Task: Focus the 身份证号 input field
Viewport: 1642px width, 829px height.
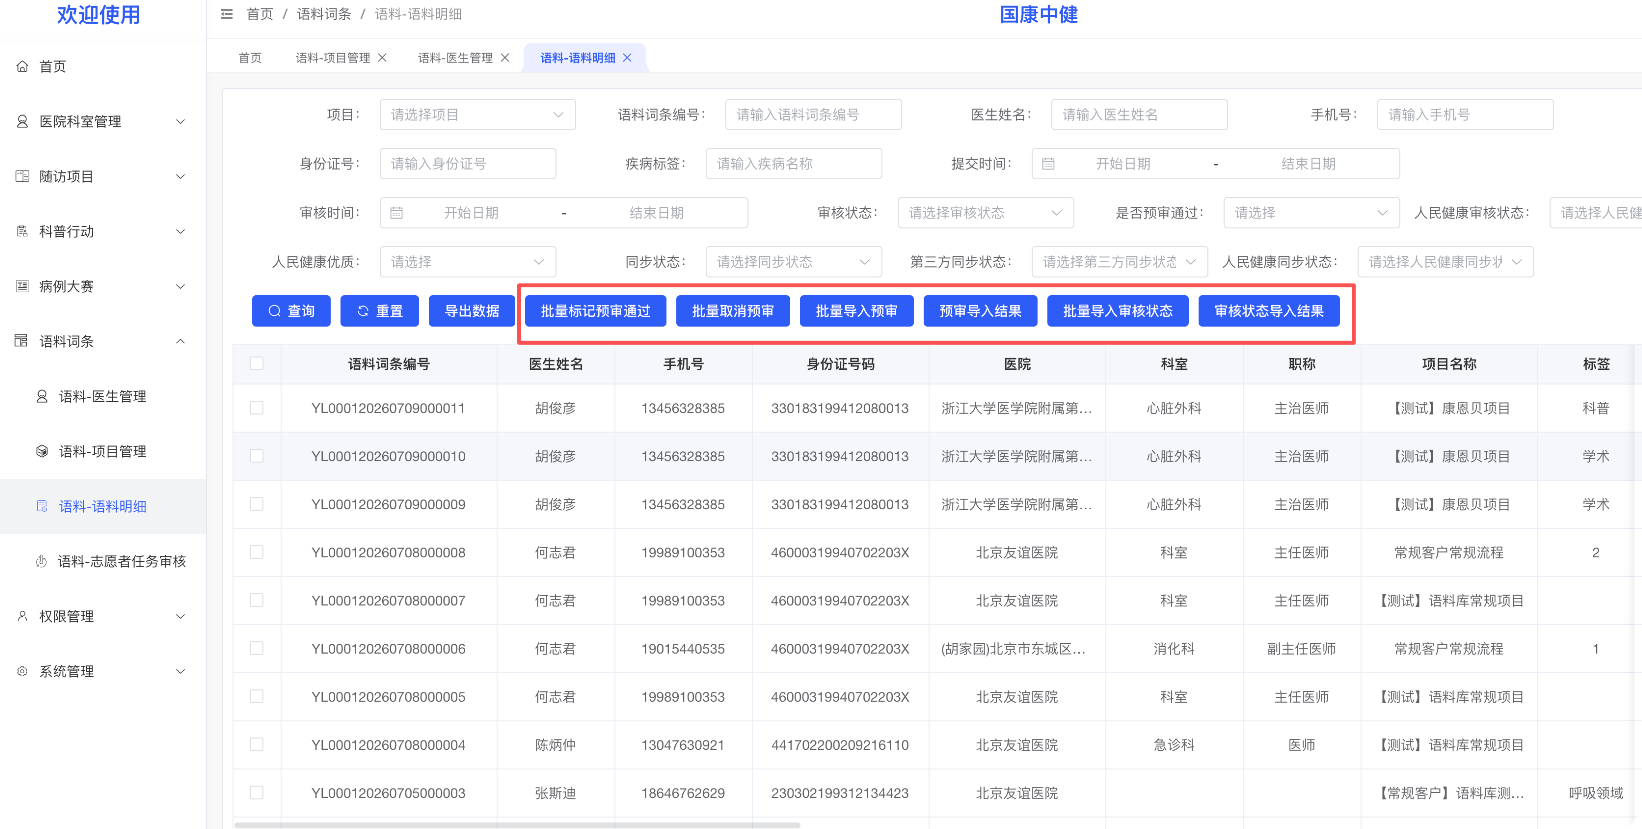Action: click(x=468, y=163)
